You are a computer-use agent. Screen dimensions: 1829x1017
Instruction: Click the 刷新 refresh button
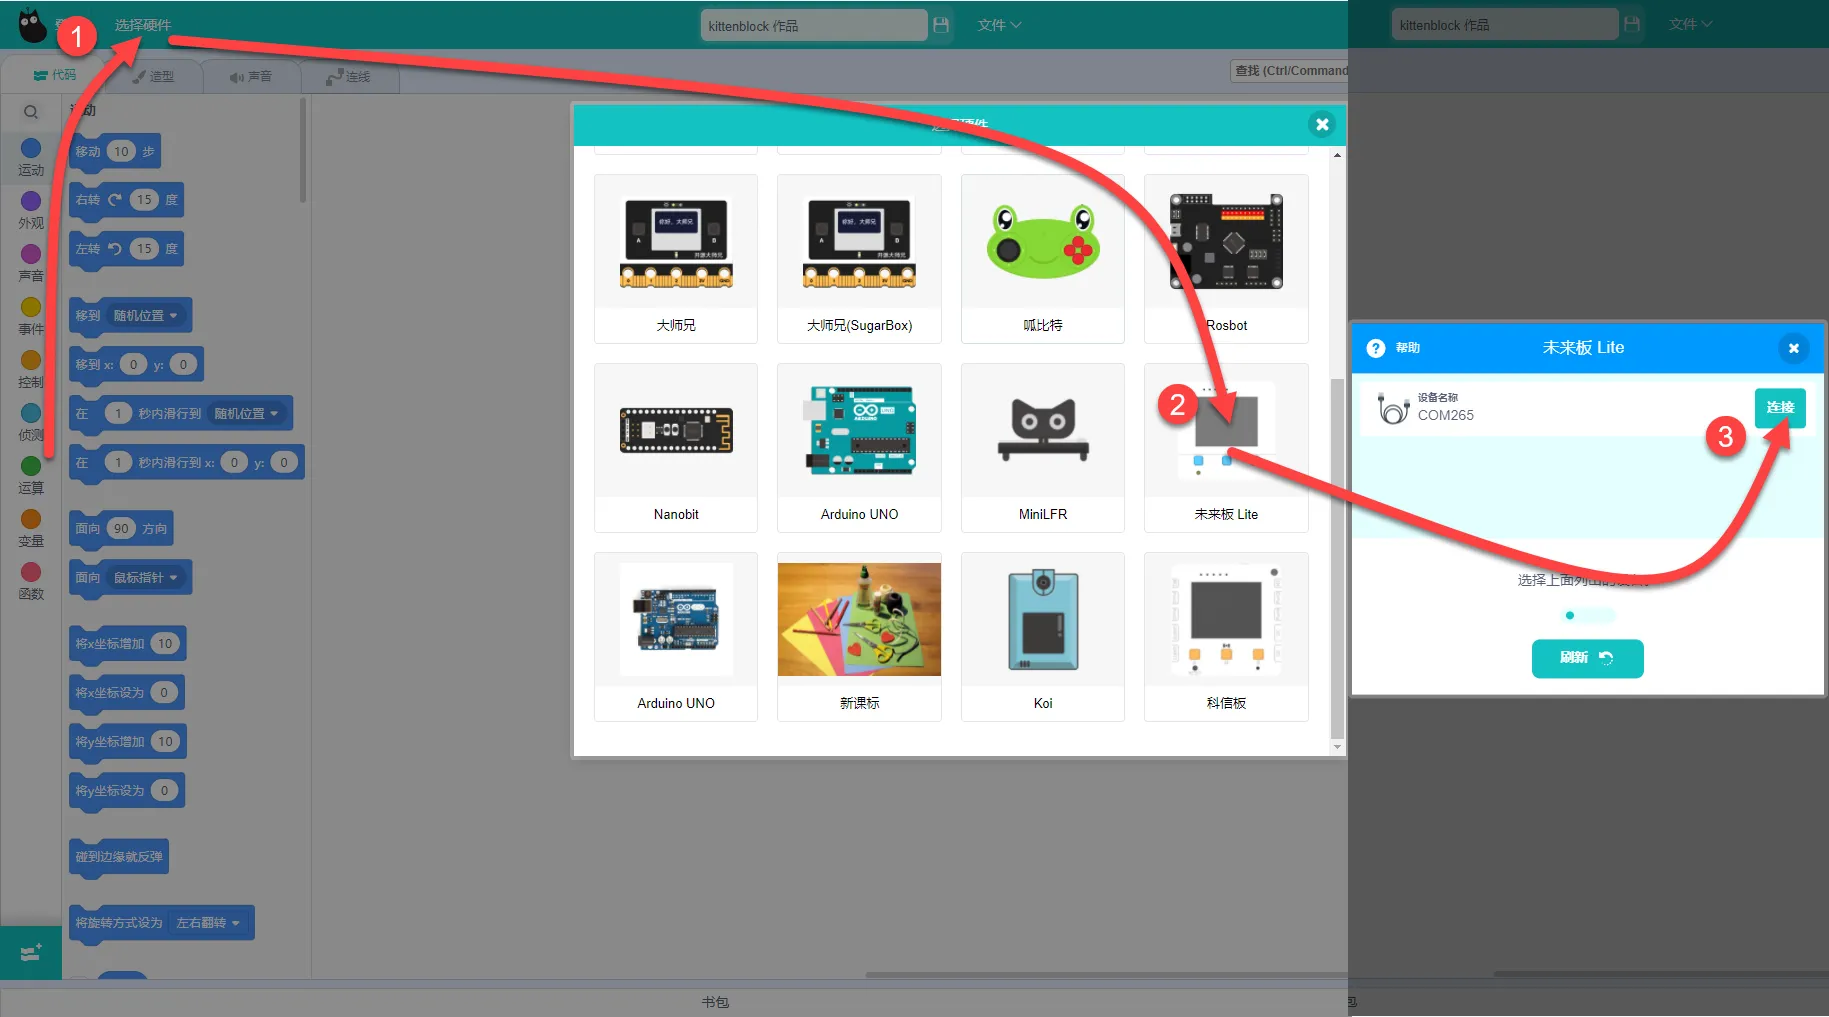tap(1587, 658)
